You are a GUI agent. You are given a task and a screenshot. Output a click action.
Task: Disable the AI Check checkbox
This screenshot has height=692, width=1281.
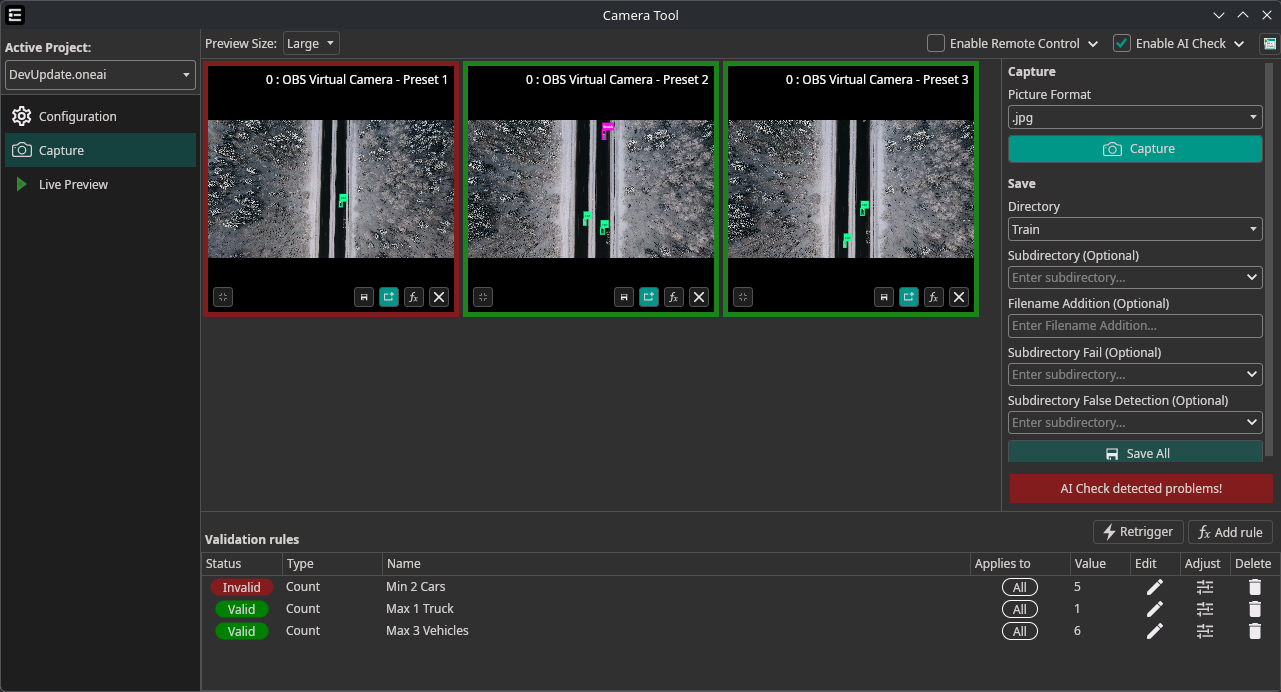1122,43
